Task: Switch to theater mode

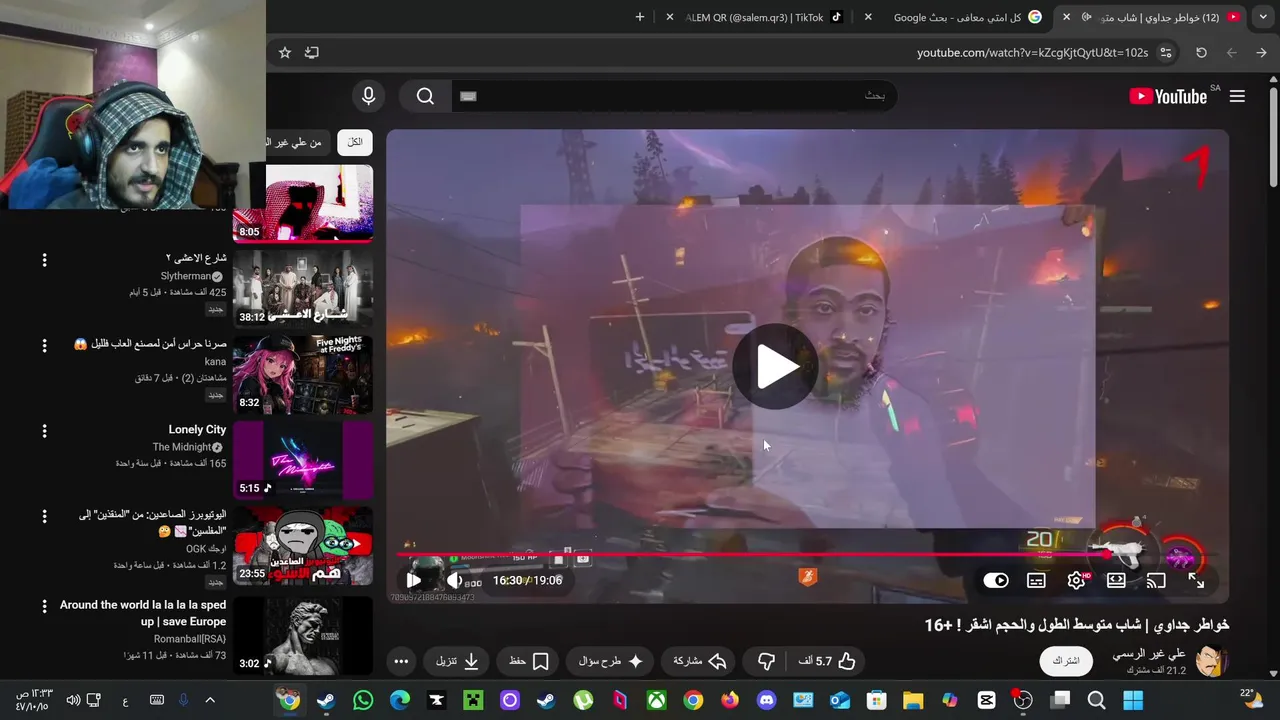Action: 1116,580
